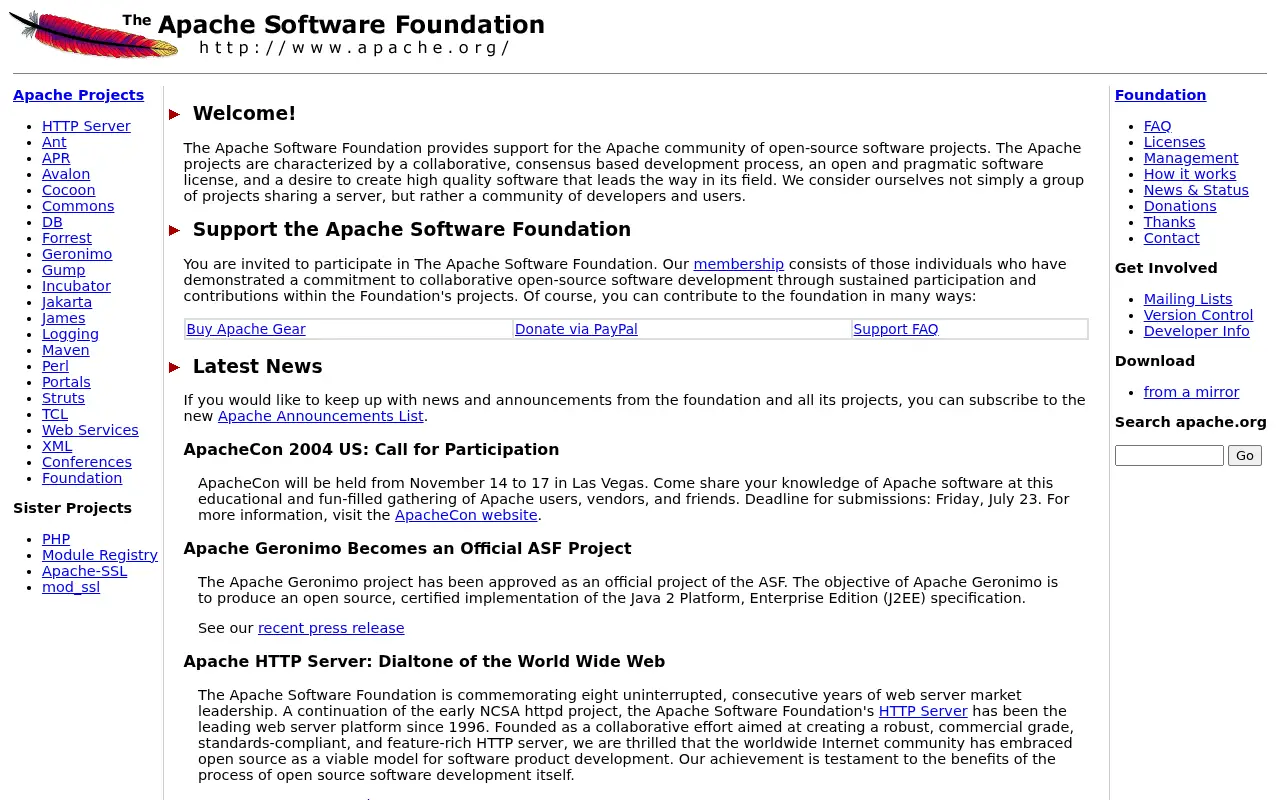Open the Maven project link
This screenshot has height=800, width=1280.
66,350
